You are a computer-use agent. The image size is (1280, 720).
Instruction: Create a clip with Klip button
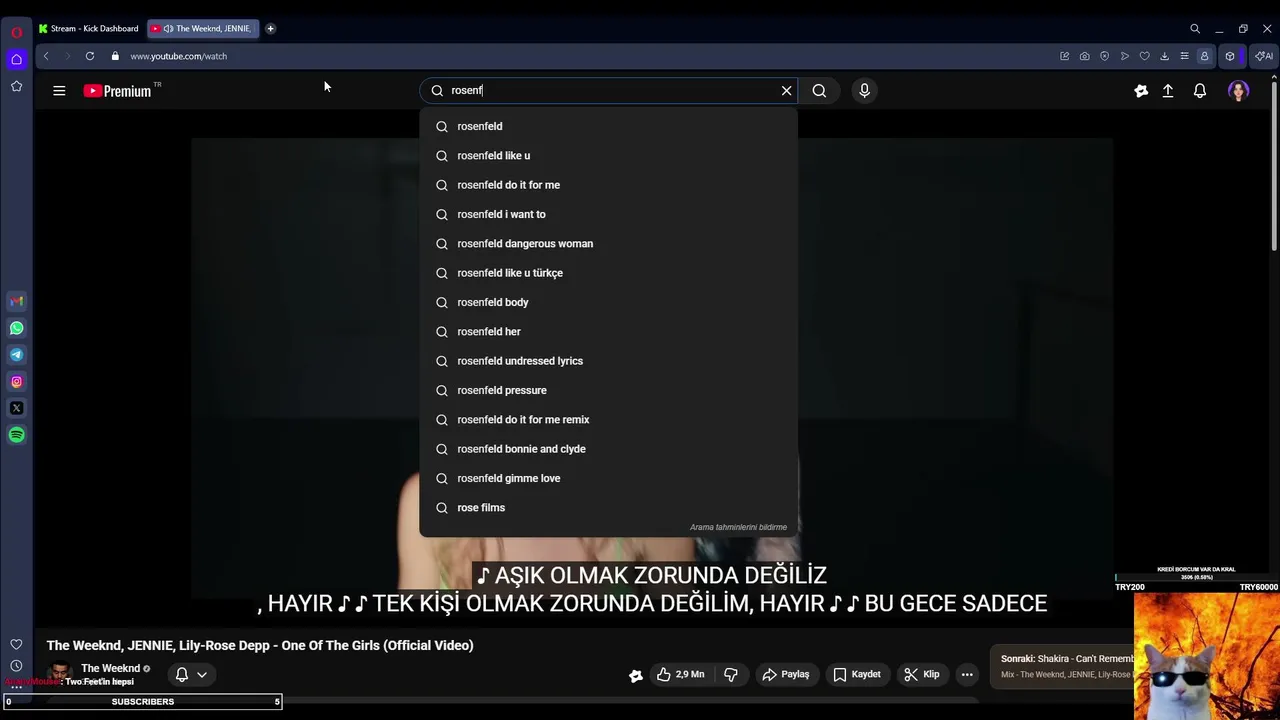click(x=921, y=675)
